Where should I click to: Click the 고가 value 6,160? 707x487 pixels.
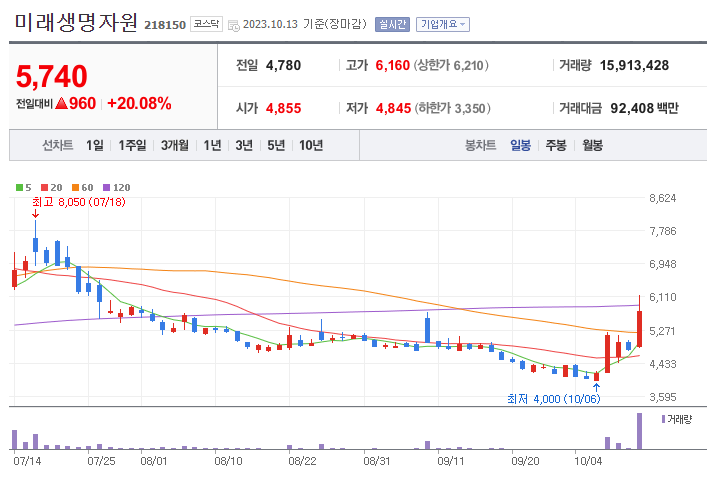tap(393, 65)
